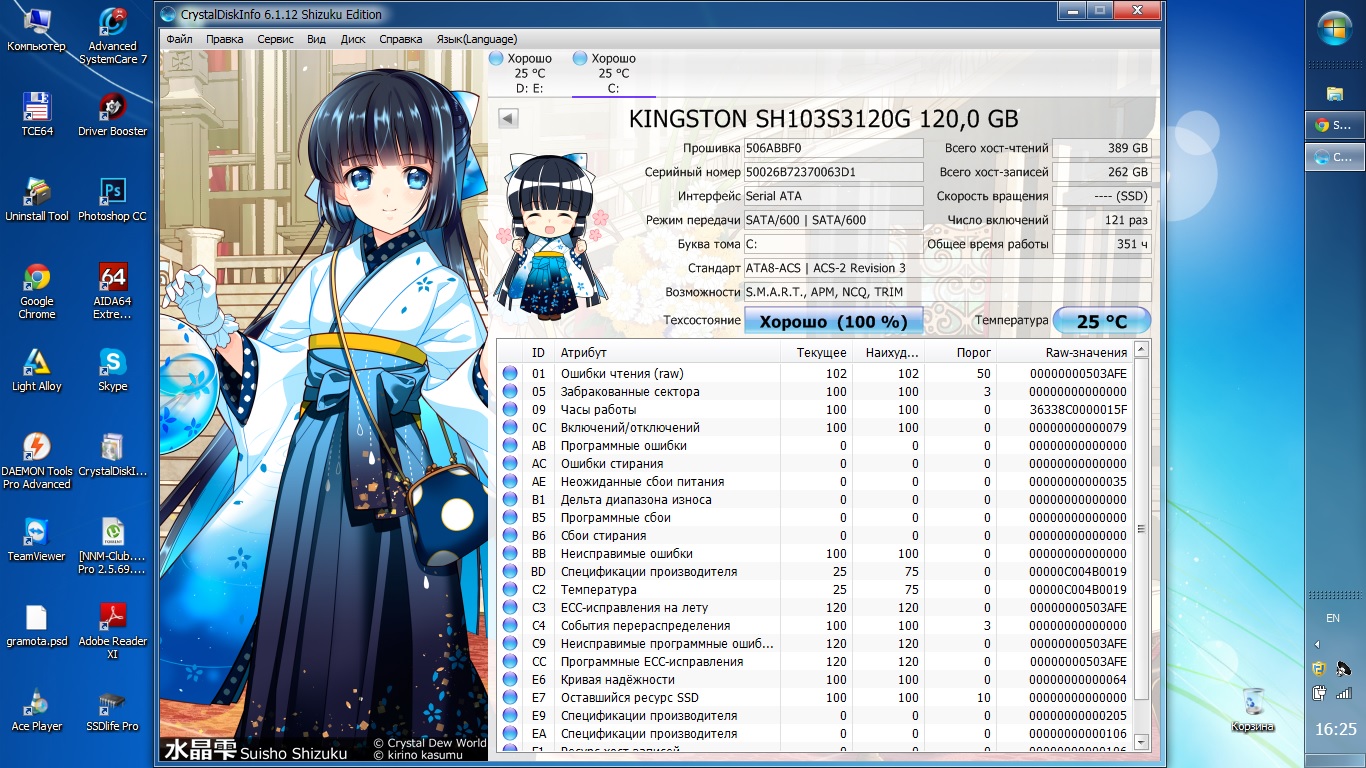Open the Файл menu

click(180, 39)
